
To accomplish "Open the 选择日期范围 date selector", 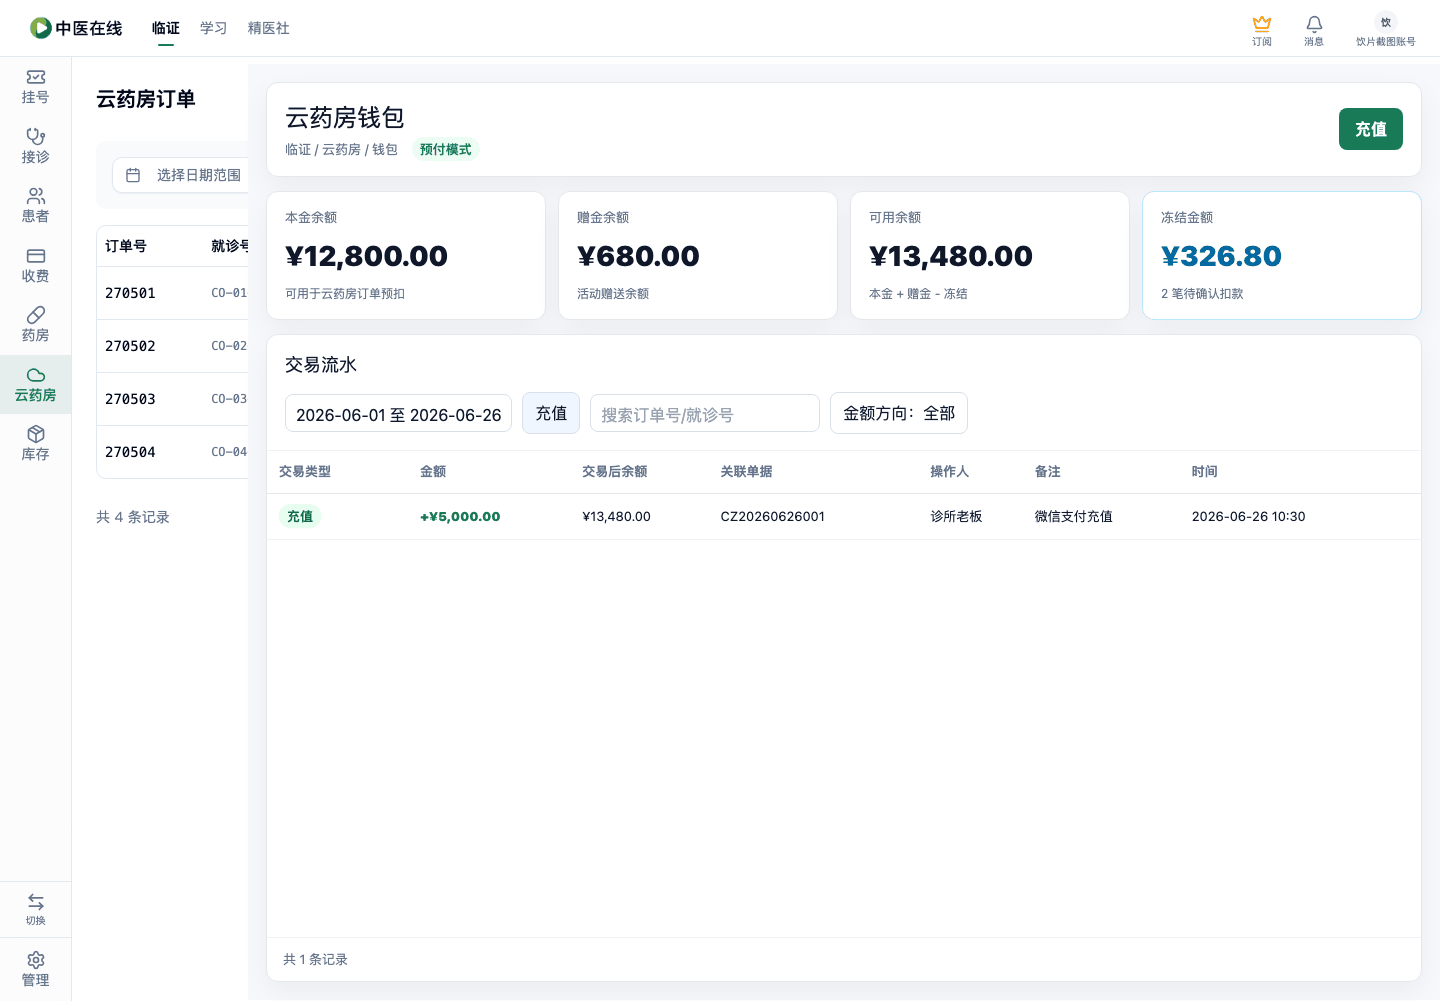I will [x=182, y=175].
